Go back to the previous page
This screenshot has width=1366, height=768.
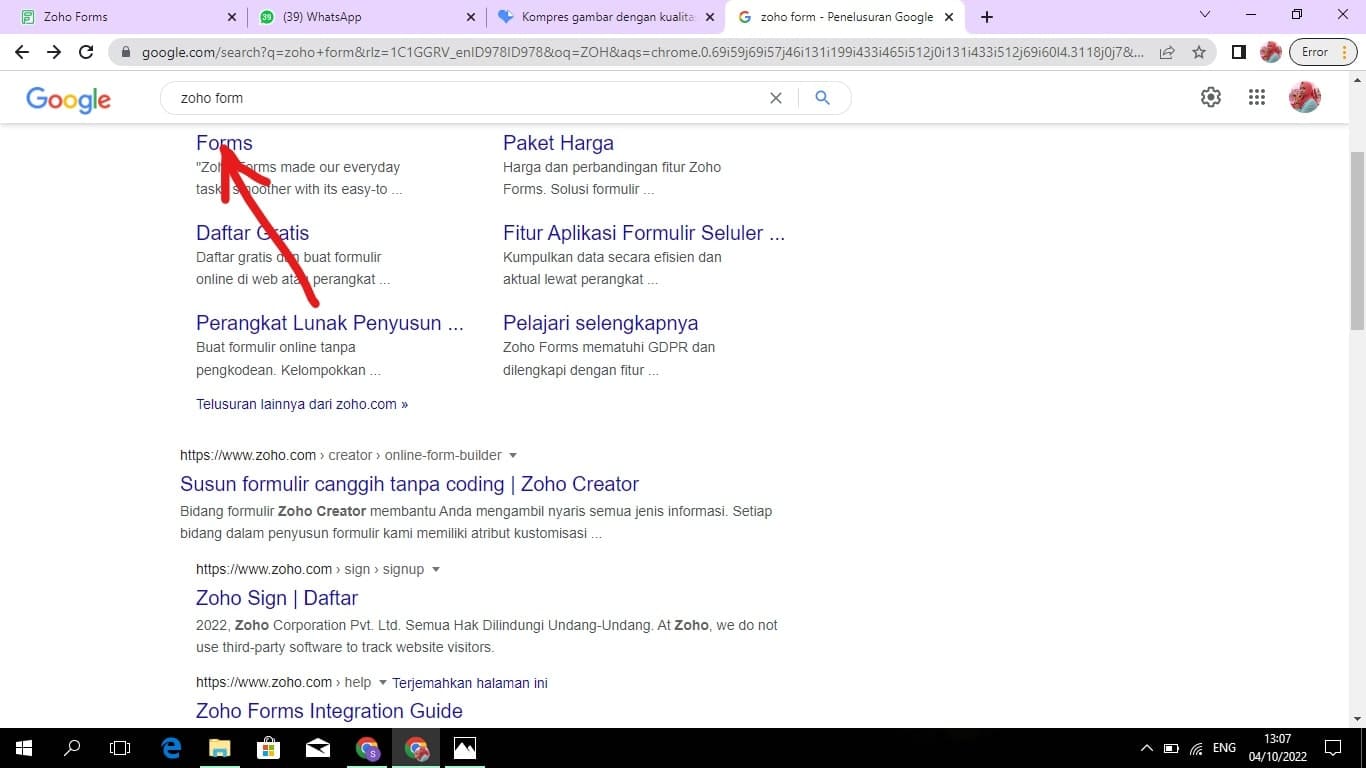pyautogui.click(x=22, y=52)
